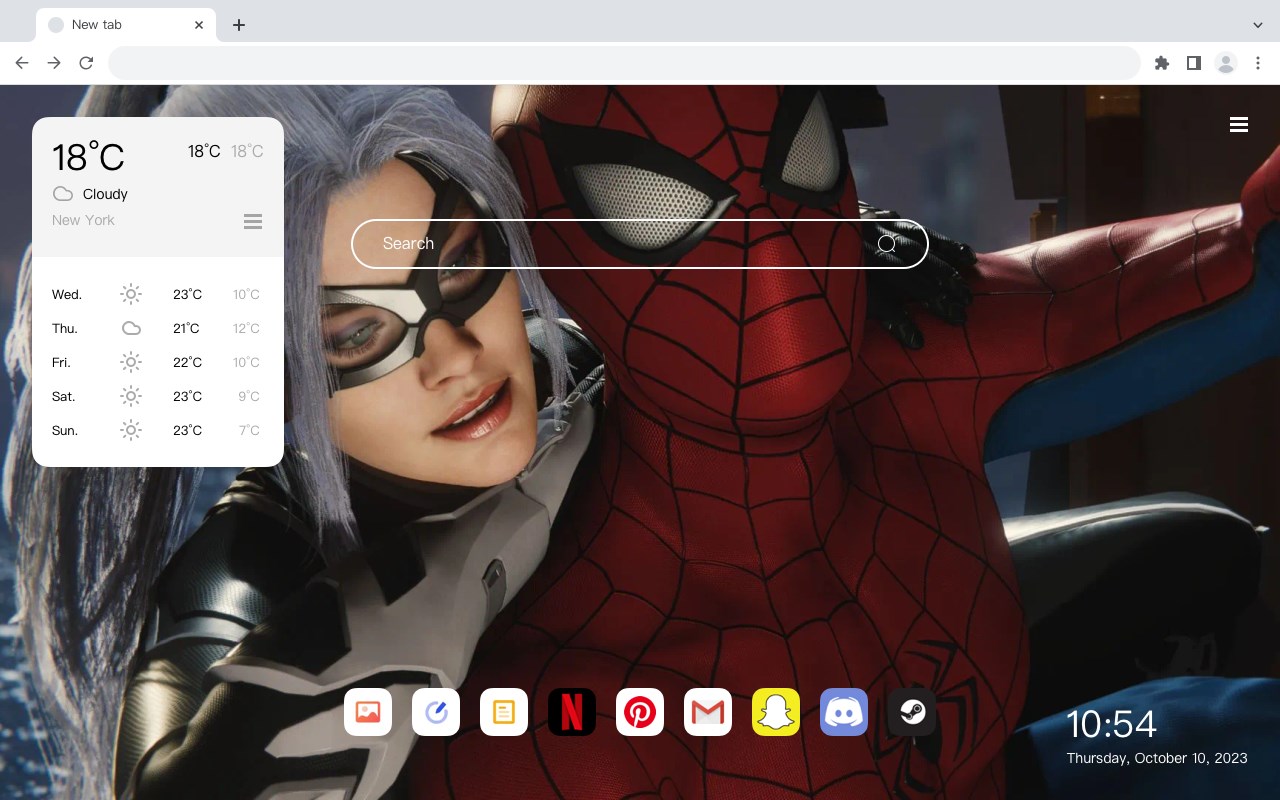Open the wallpaper image gallery dock icon

click(368, 712)
